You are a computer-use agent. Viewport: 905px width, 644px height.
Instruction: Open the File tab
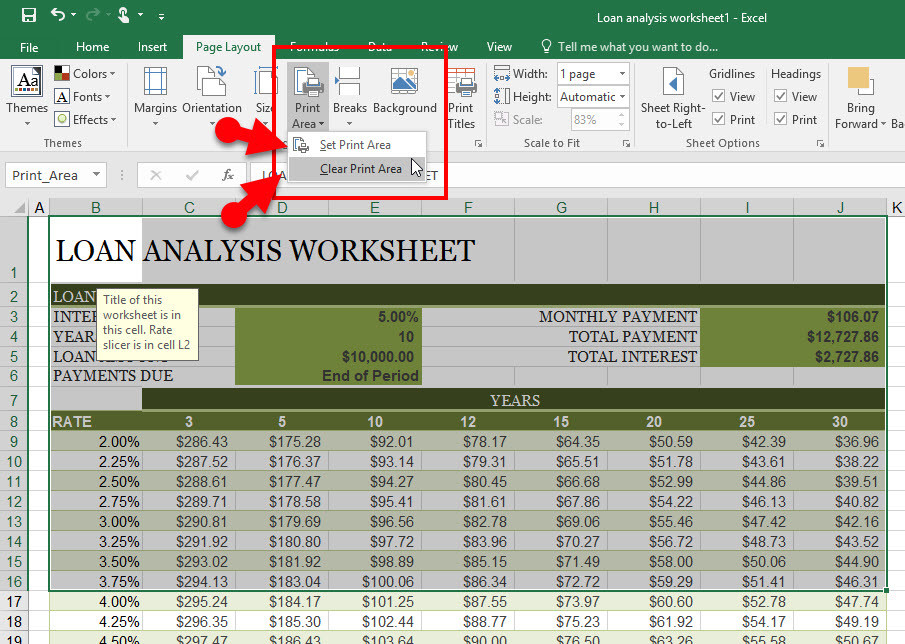click(x=29, y=47)
